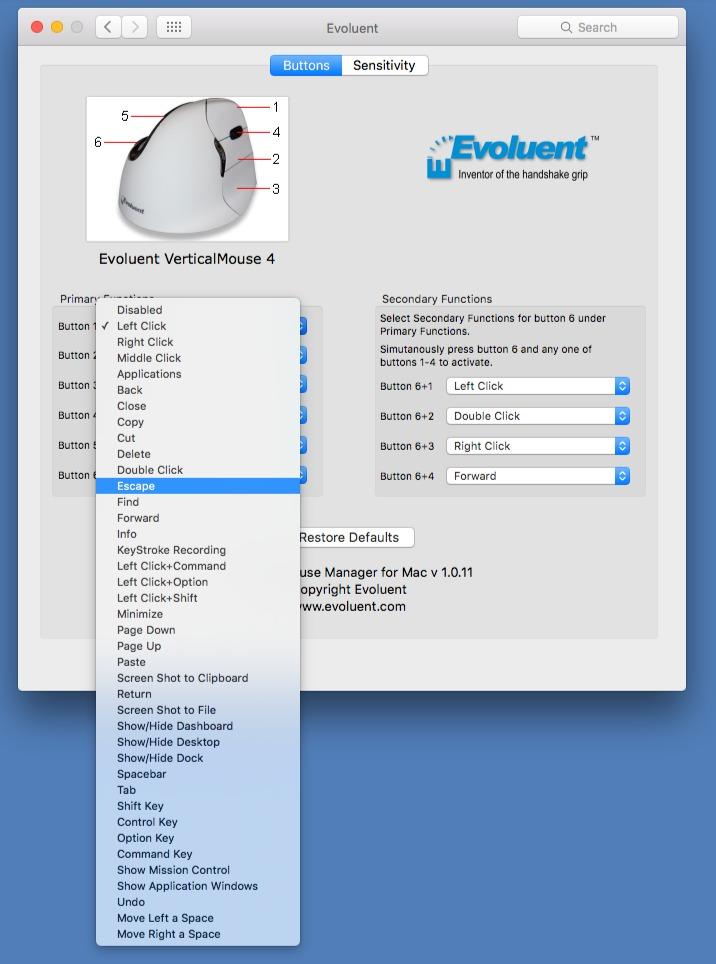Select Show/Hide Desktop
Image resolution: width=716 pixels, height=964 pixels.
(198, 741)
